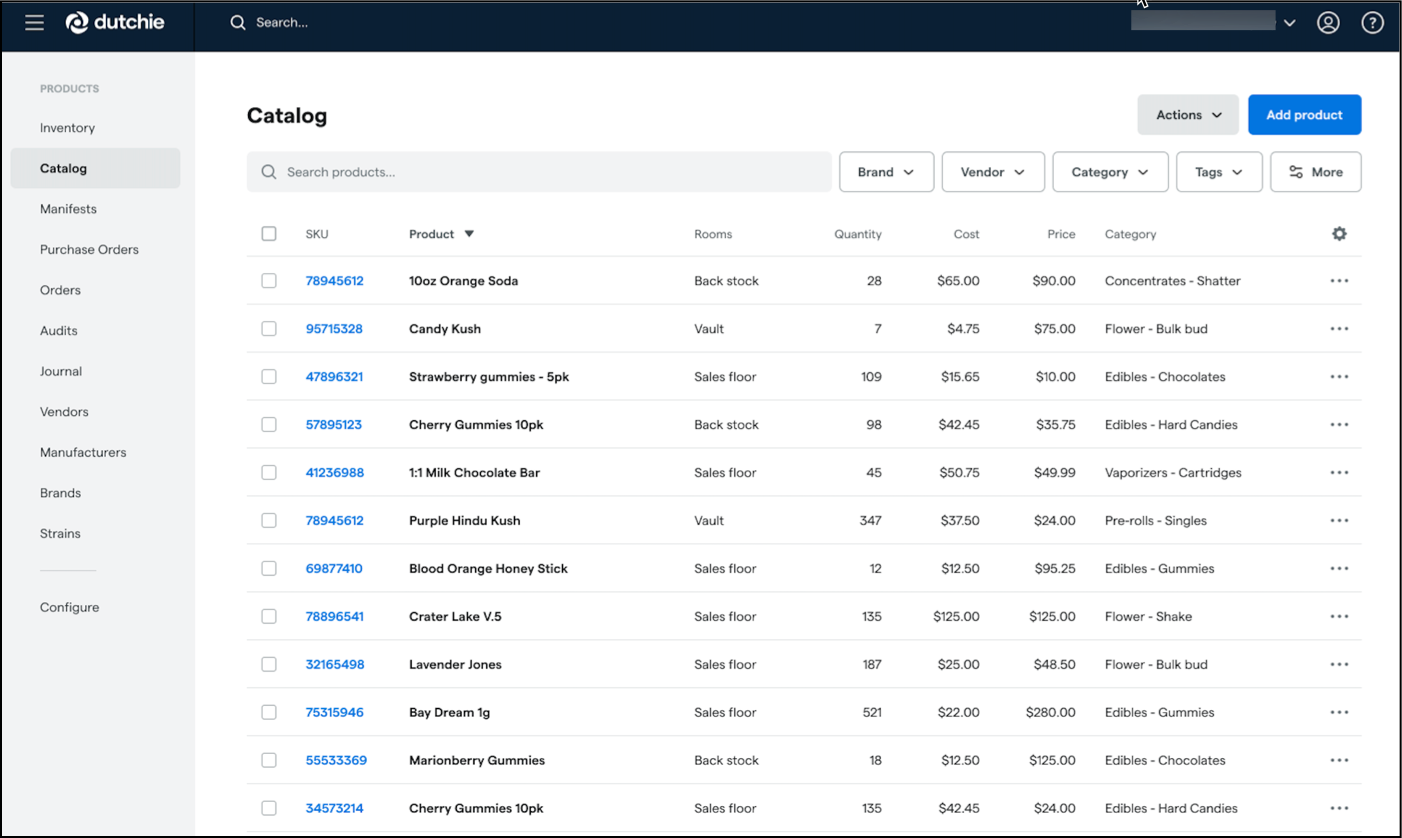Open row options for 10oz Orange Soda
Viewport: 1402px width, 838px height.
[1339, 281]
